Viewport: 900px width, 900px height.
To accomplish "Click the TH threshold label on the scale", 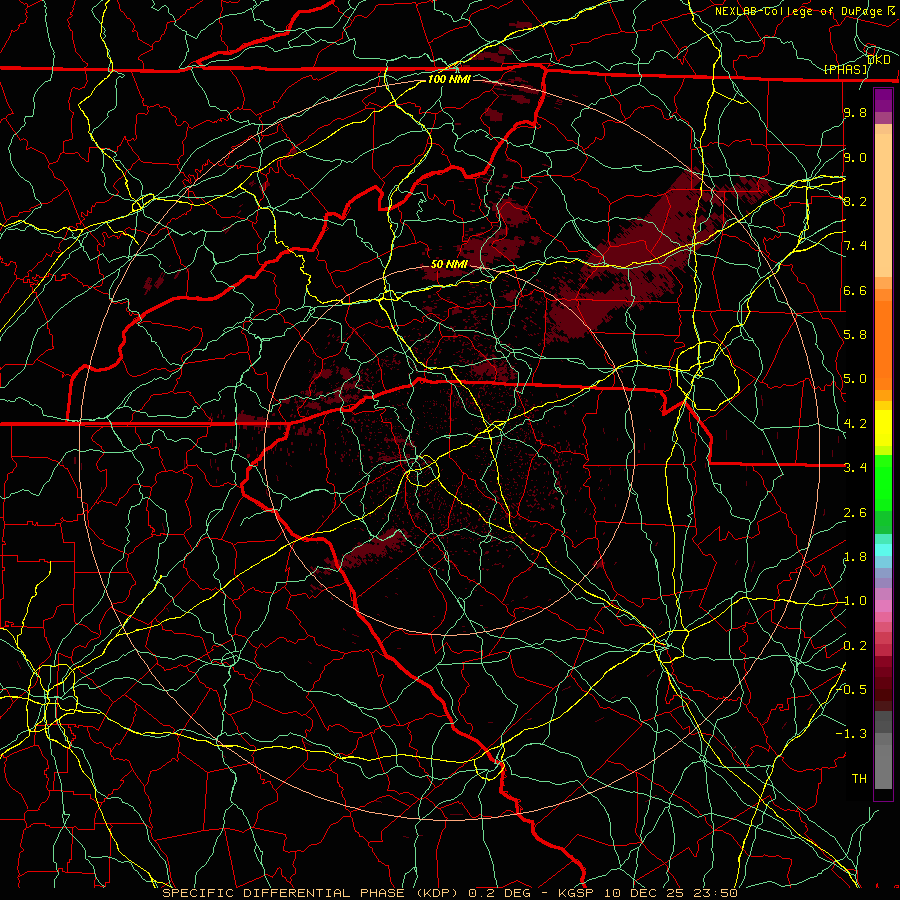I will (859, 779).
